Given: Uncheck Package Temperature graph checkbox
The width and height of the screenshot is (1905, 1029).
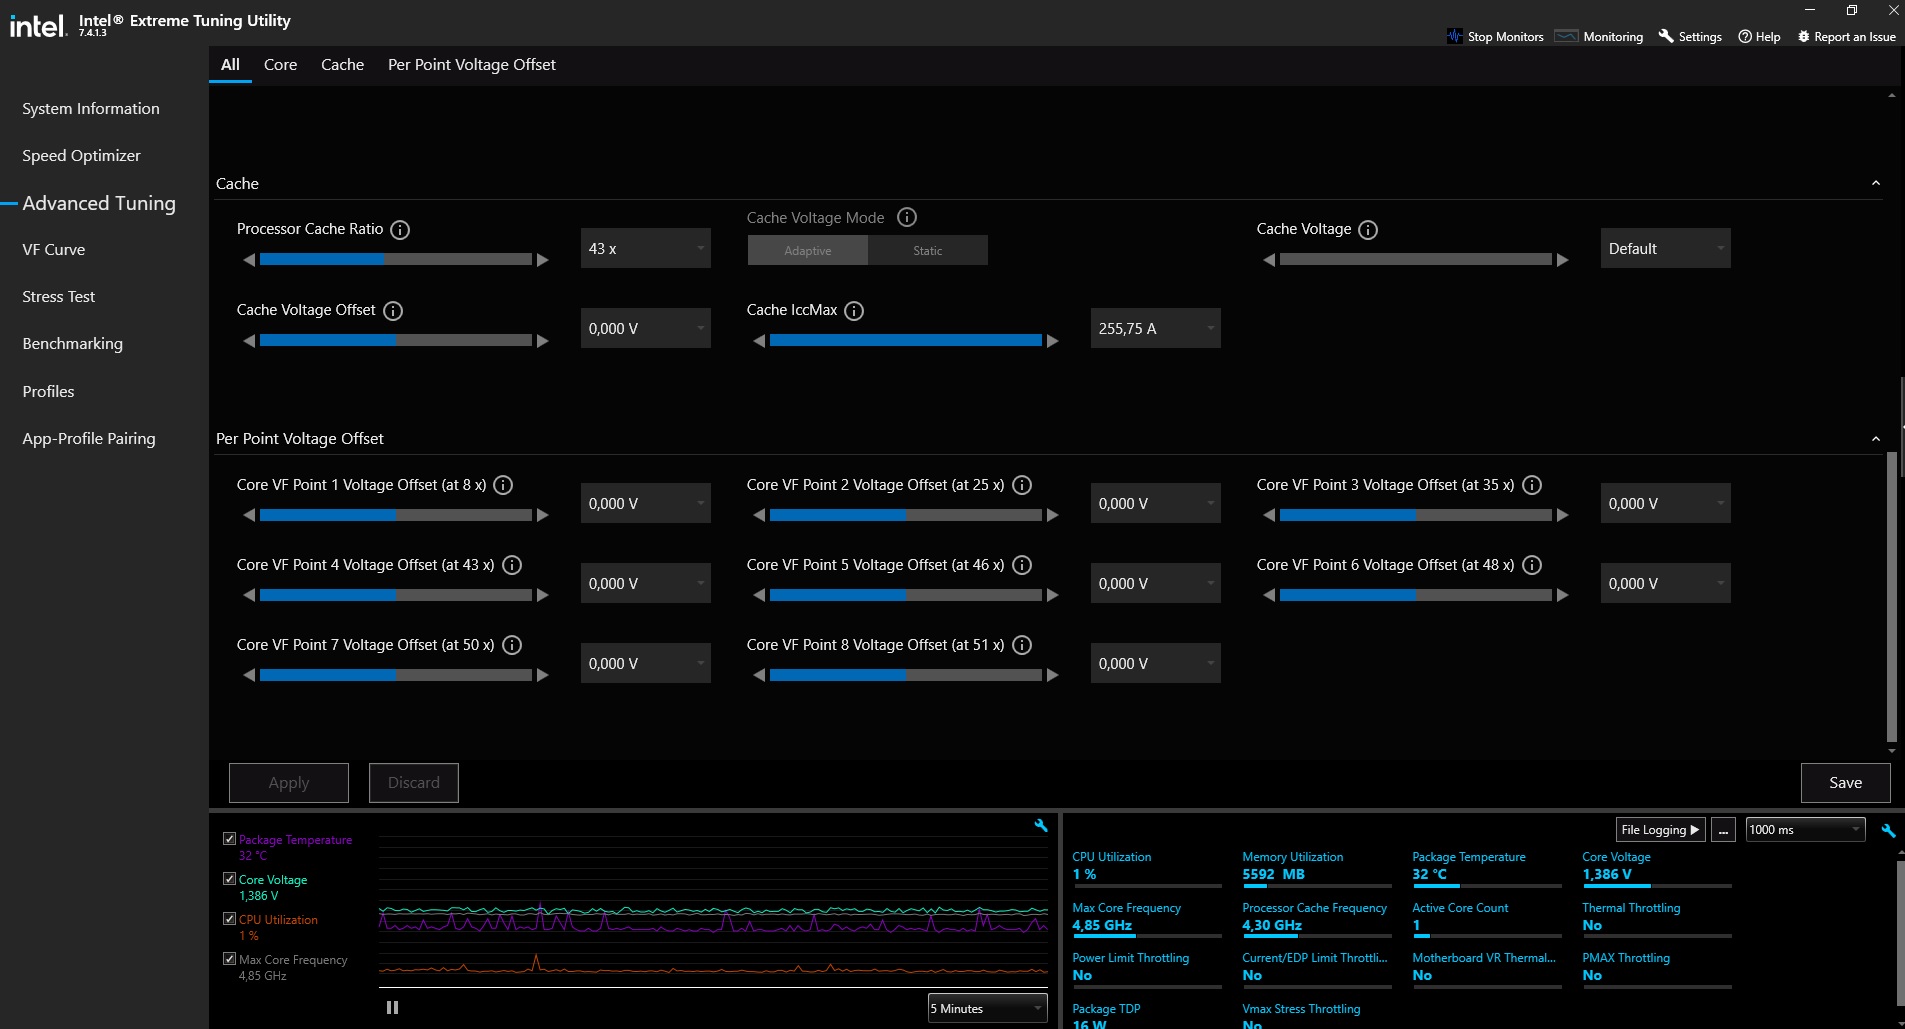Looking at the screenshot, I should 229,839.
